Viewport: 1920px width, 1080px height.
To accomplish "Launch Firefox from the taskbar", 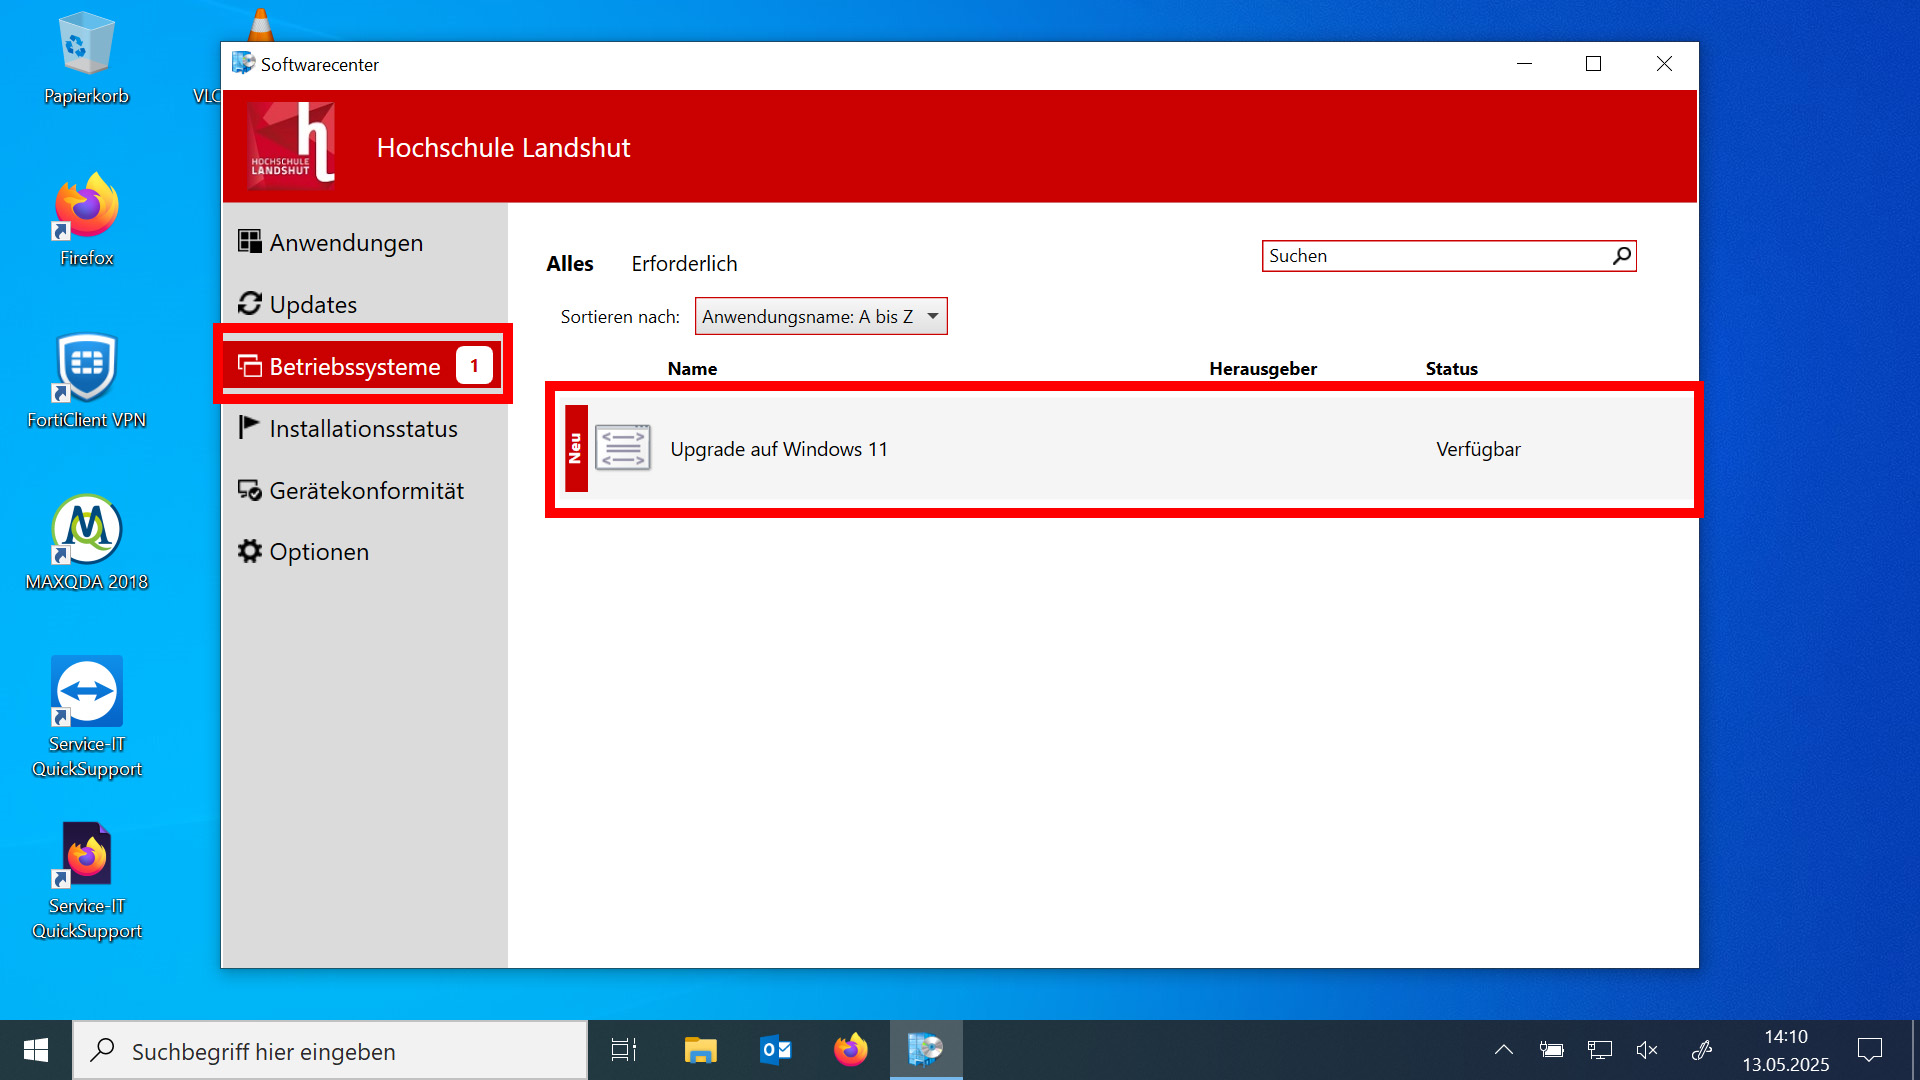I will click(x=850, y=1050).
